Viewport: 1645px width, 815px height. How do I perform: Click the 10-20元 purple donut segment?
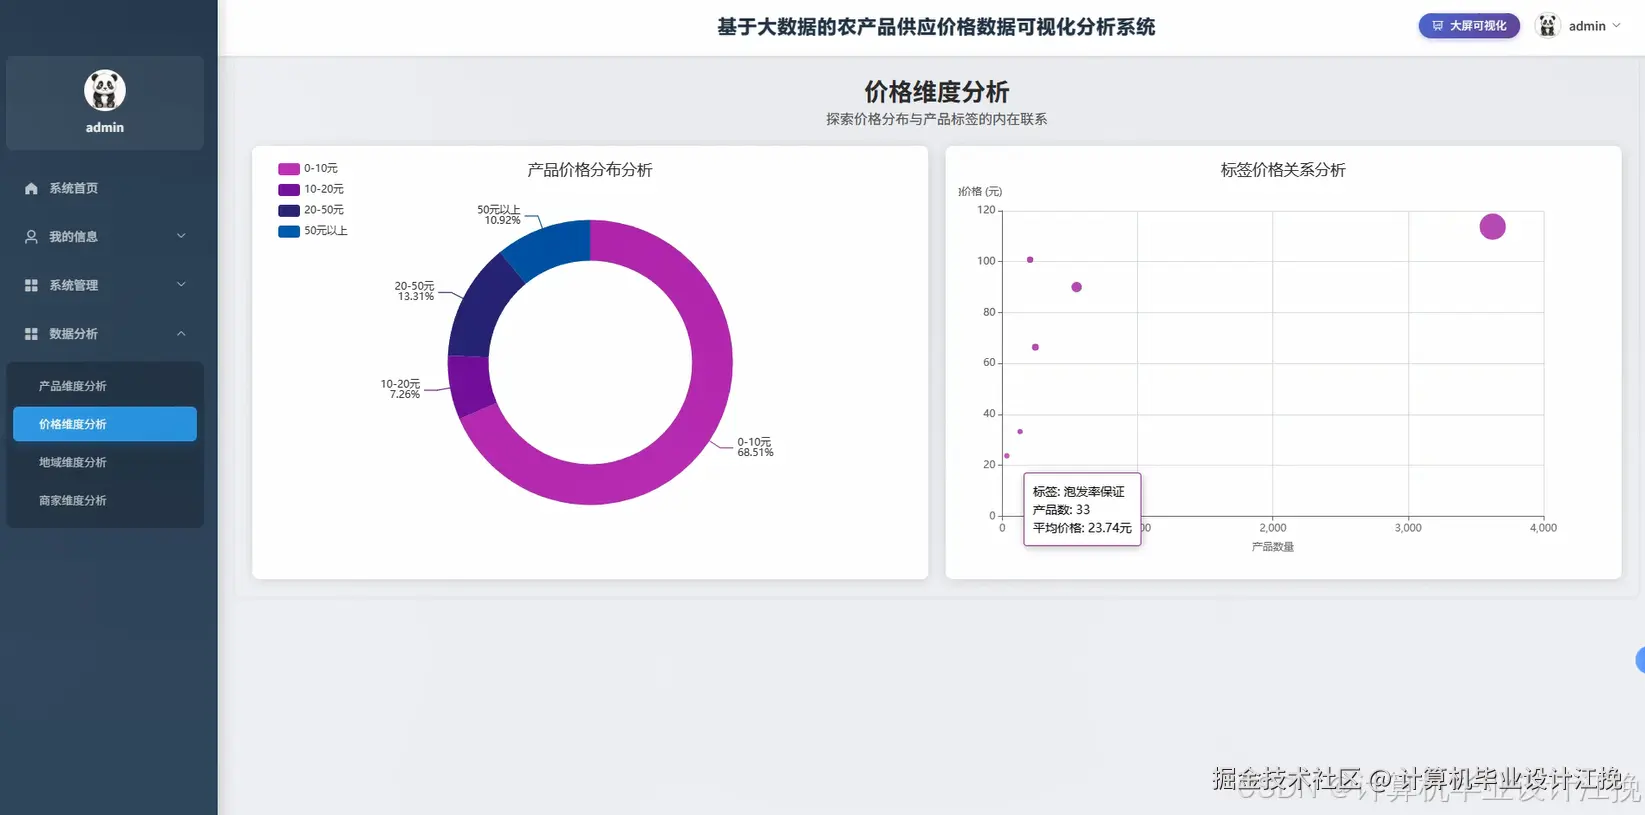pos(470,385)
